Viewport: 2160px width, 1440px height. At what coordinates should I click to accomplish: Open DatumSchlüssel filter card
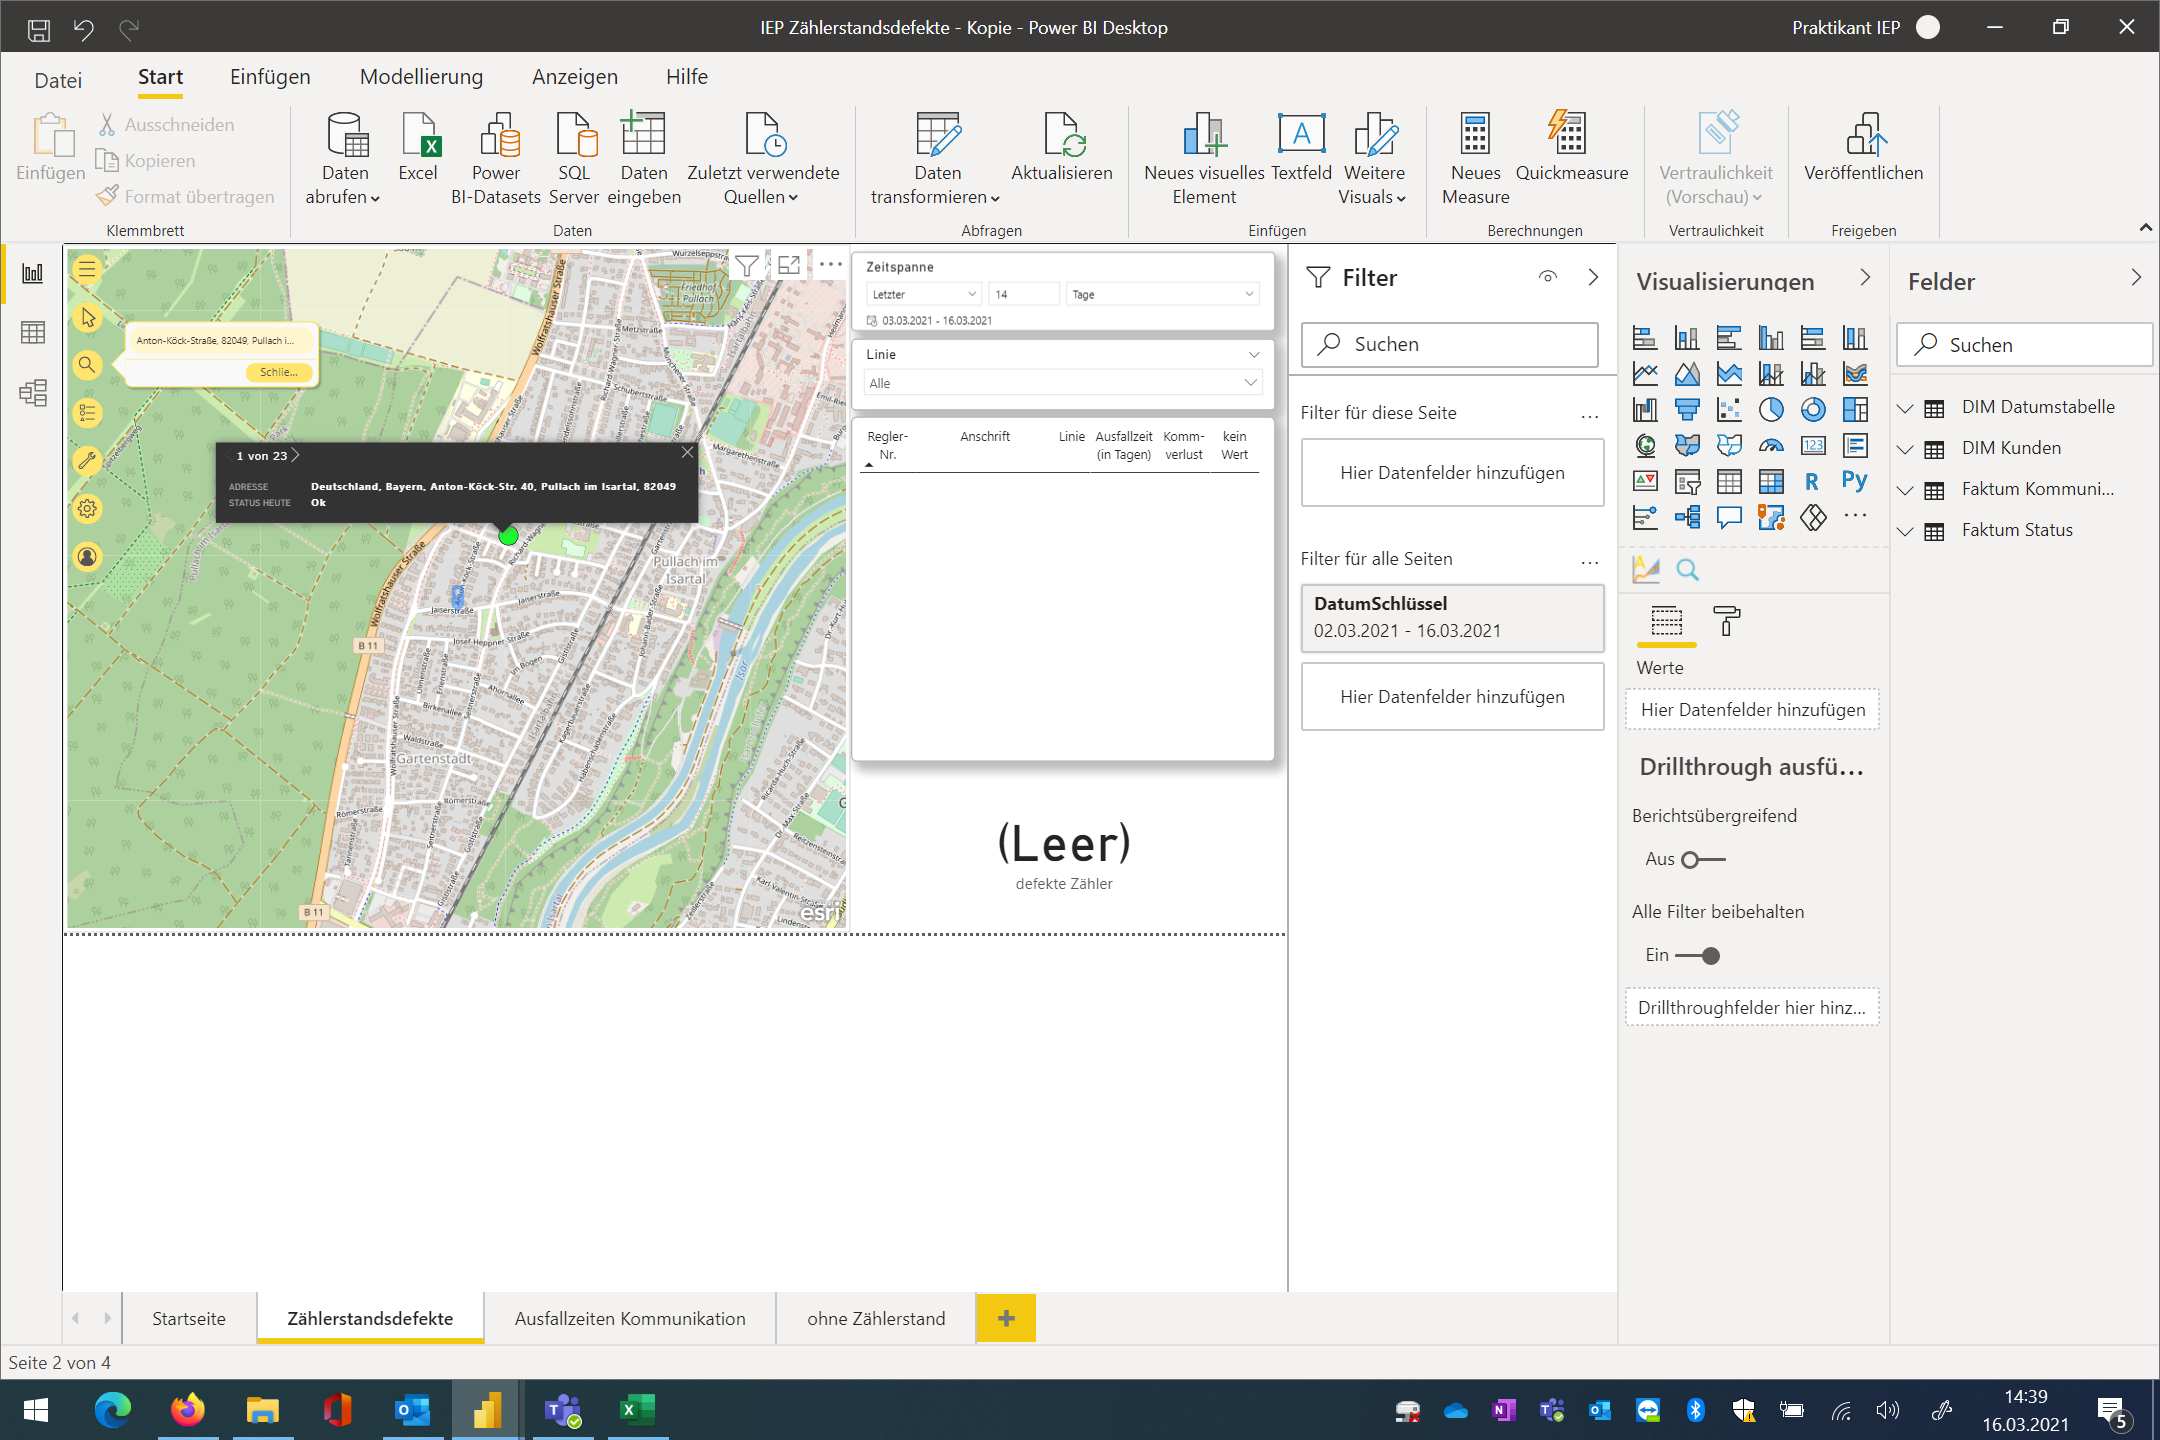click(1452, 617)
